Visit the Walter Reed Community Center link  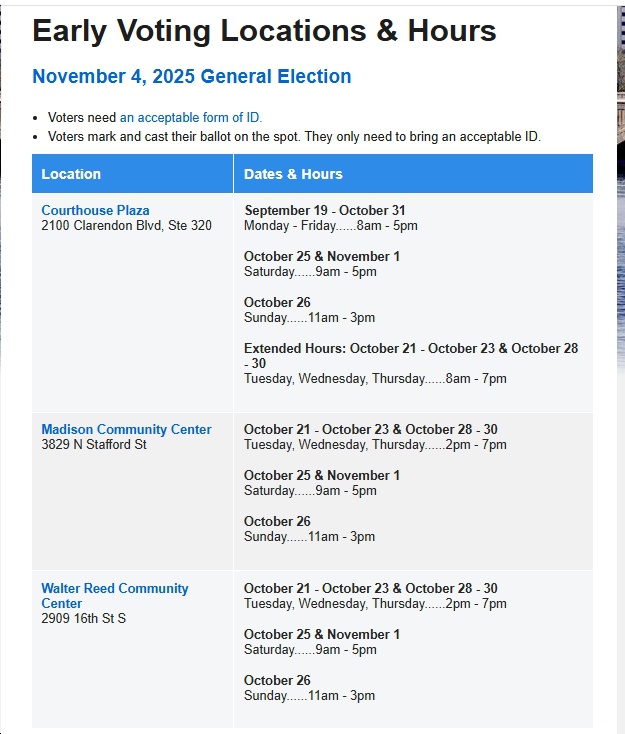click(114, 589)
